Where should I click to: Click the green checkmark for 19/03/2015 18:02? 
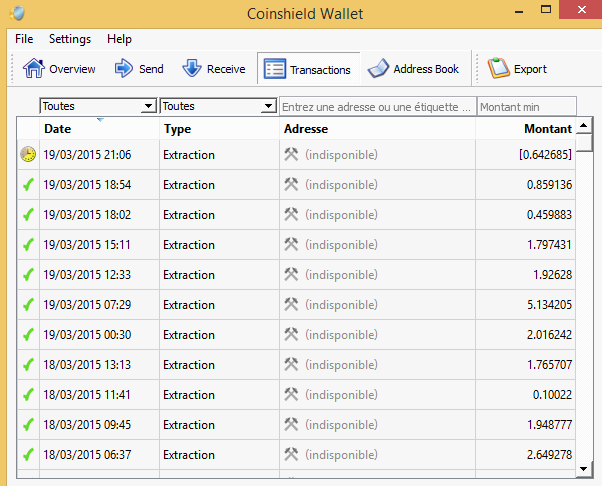coord(28,215)
